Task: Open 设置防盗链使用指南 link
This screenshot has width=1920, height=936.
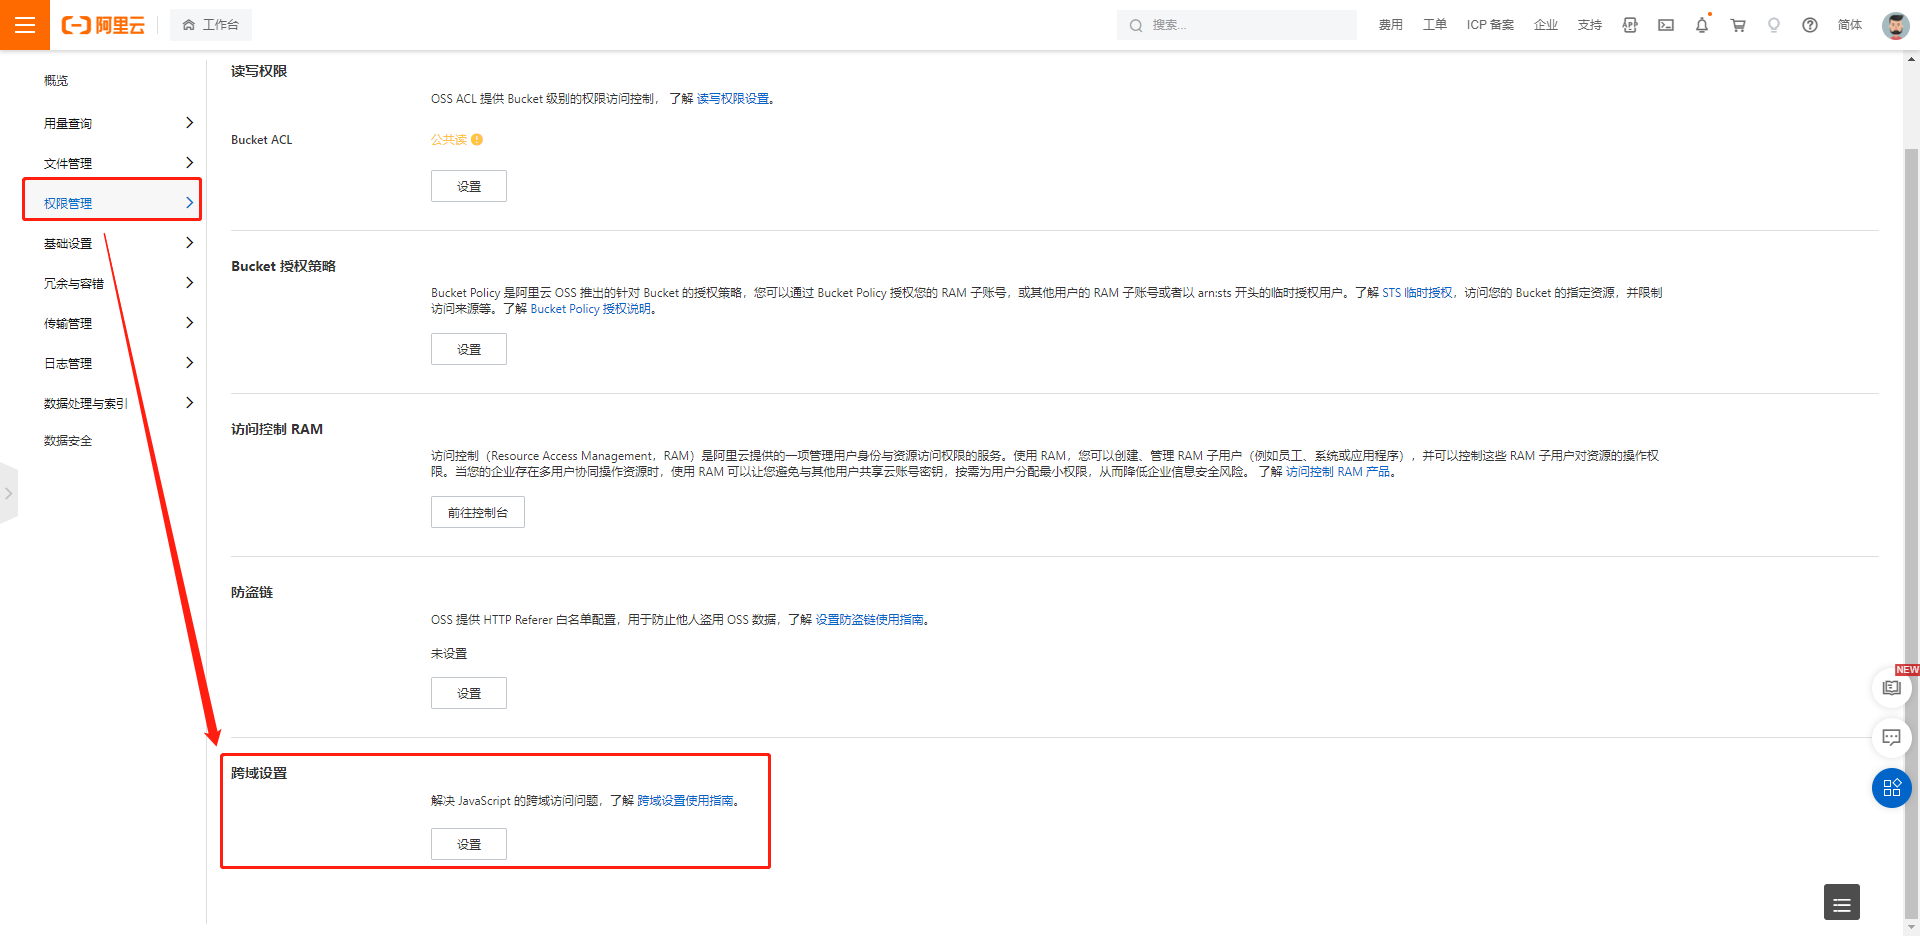Action: (869, 620)
